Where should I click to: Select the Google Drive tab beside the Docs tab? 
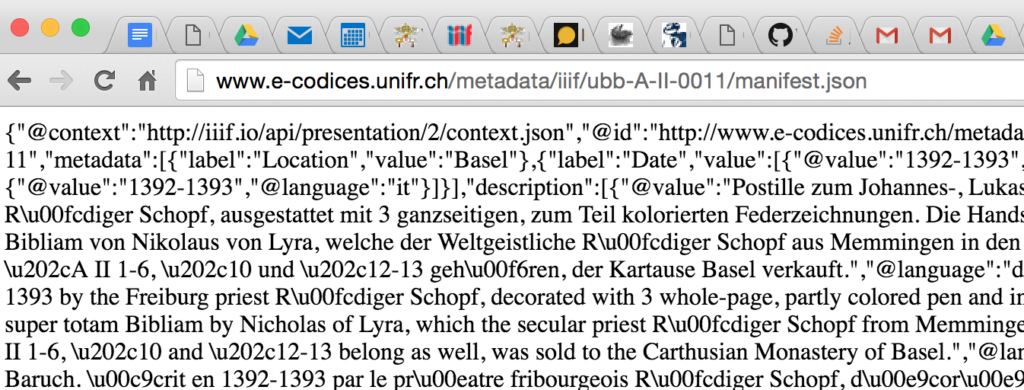pyautogui.click(x=247, y=35)
